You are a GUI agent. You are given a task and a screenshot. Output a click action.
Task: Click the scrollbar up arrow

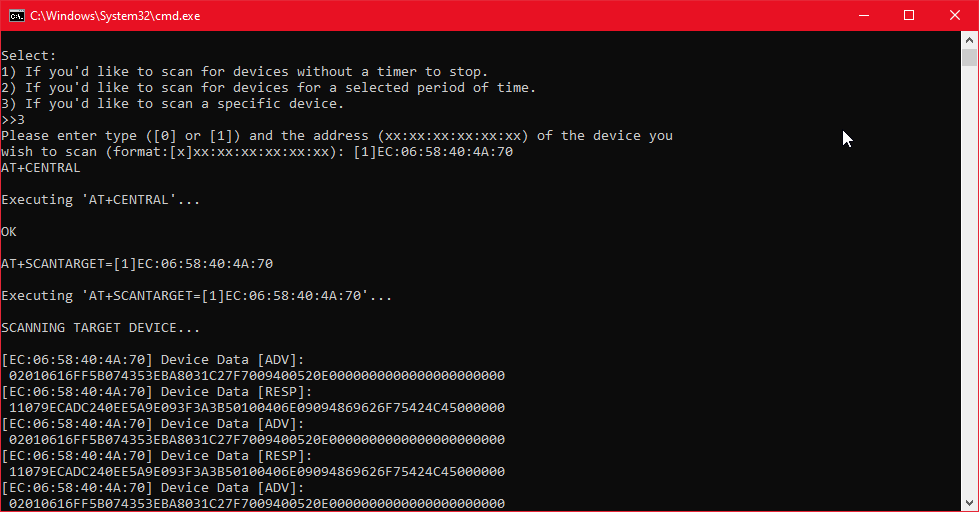coord(969,40)
